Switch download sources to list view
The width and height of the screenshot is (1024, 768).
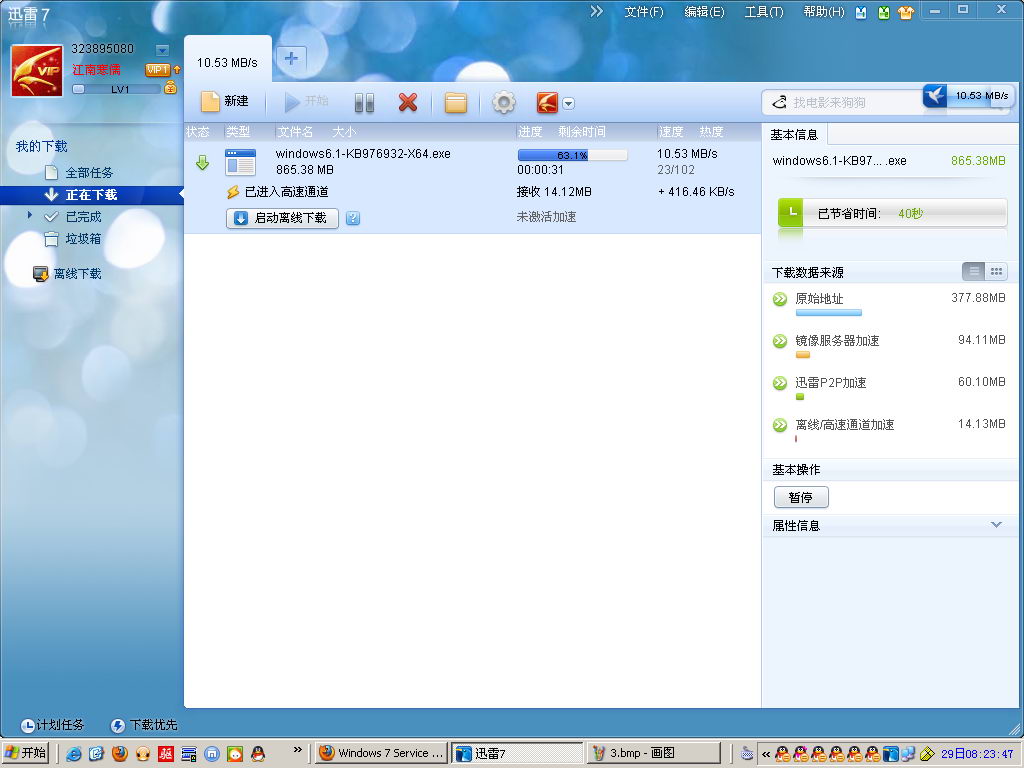point(973,271)
